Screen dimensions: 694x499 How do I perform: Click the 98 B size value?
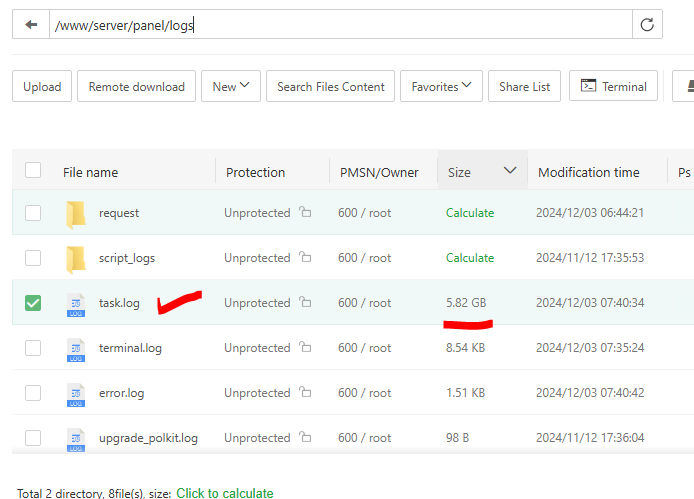click(457, 438)
